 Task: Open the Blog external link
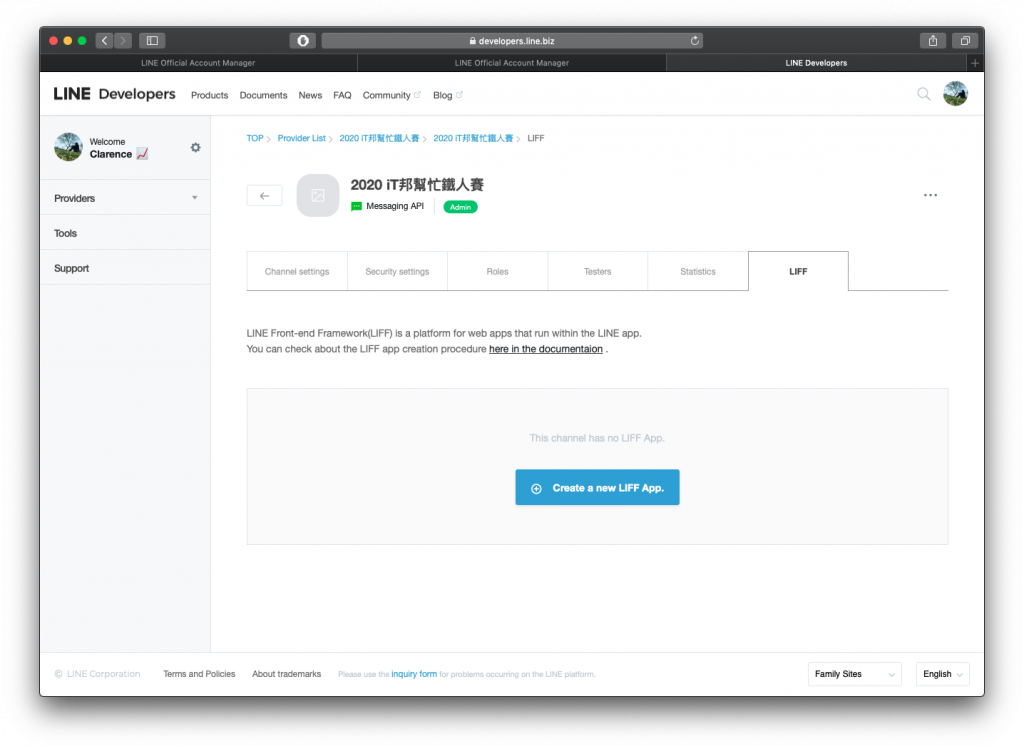pyautogui.click(x=447, y=95)
